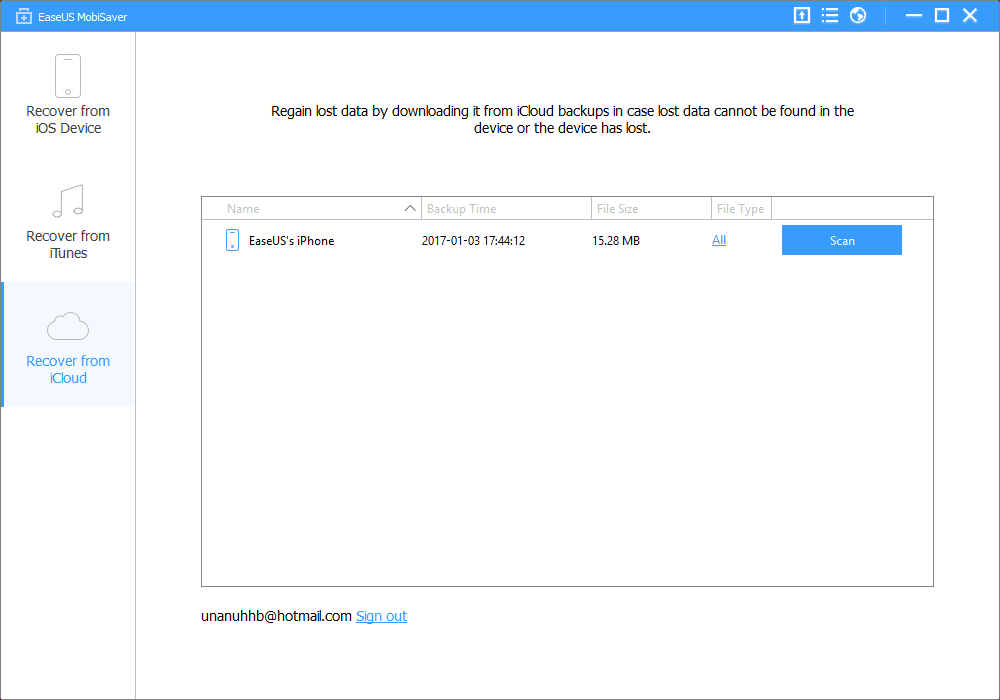Select Recover from iCloud tab label

[x=68, y=369]
